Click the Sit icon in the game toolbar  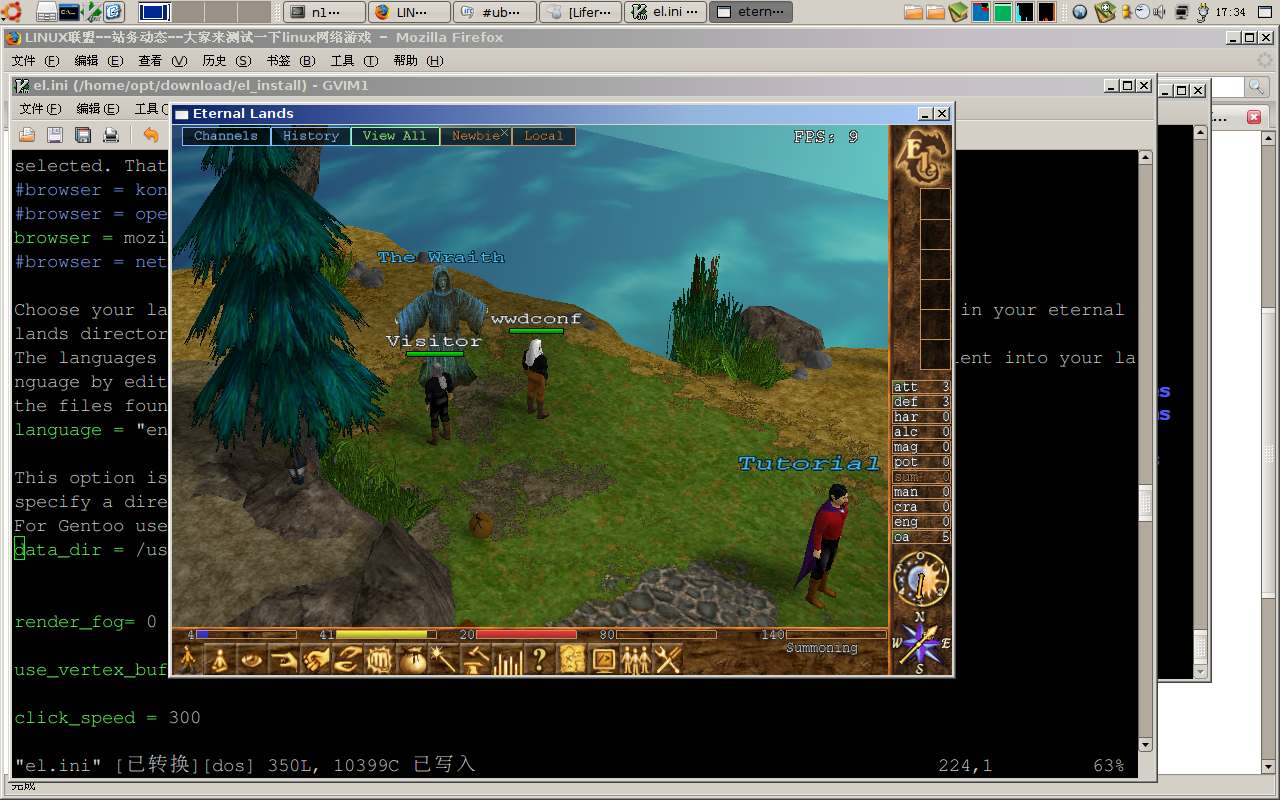click(220, 660)
